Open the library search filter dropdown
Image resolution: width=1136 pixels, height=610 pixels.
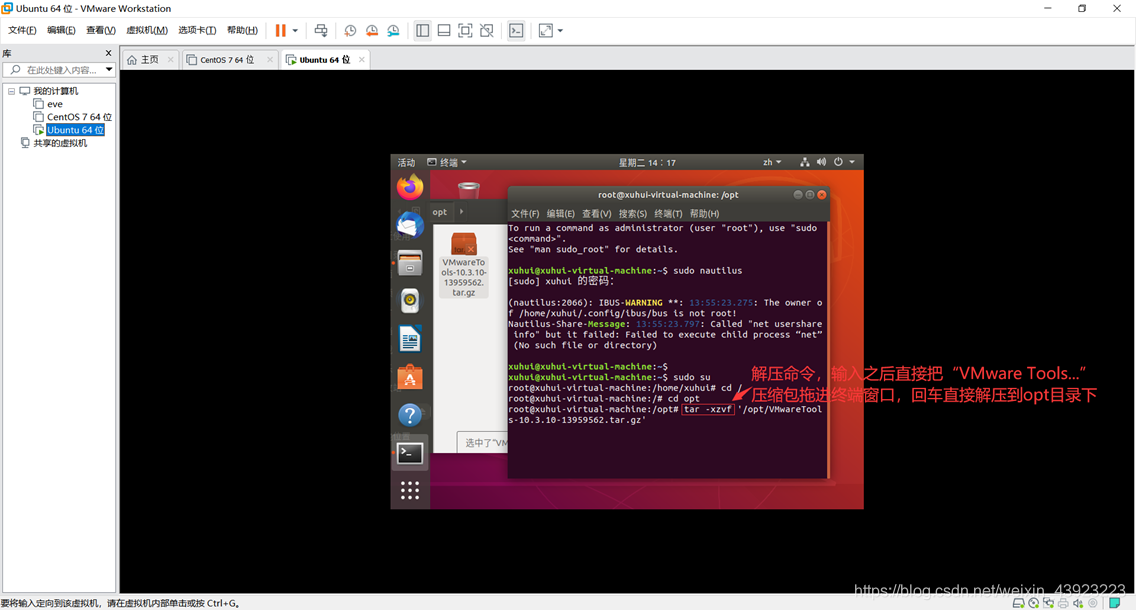109,70
